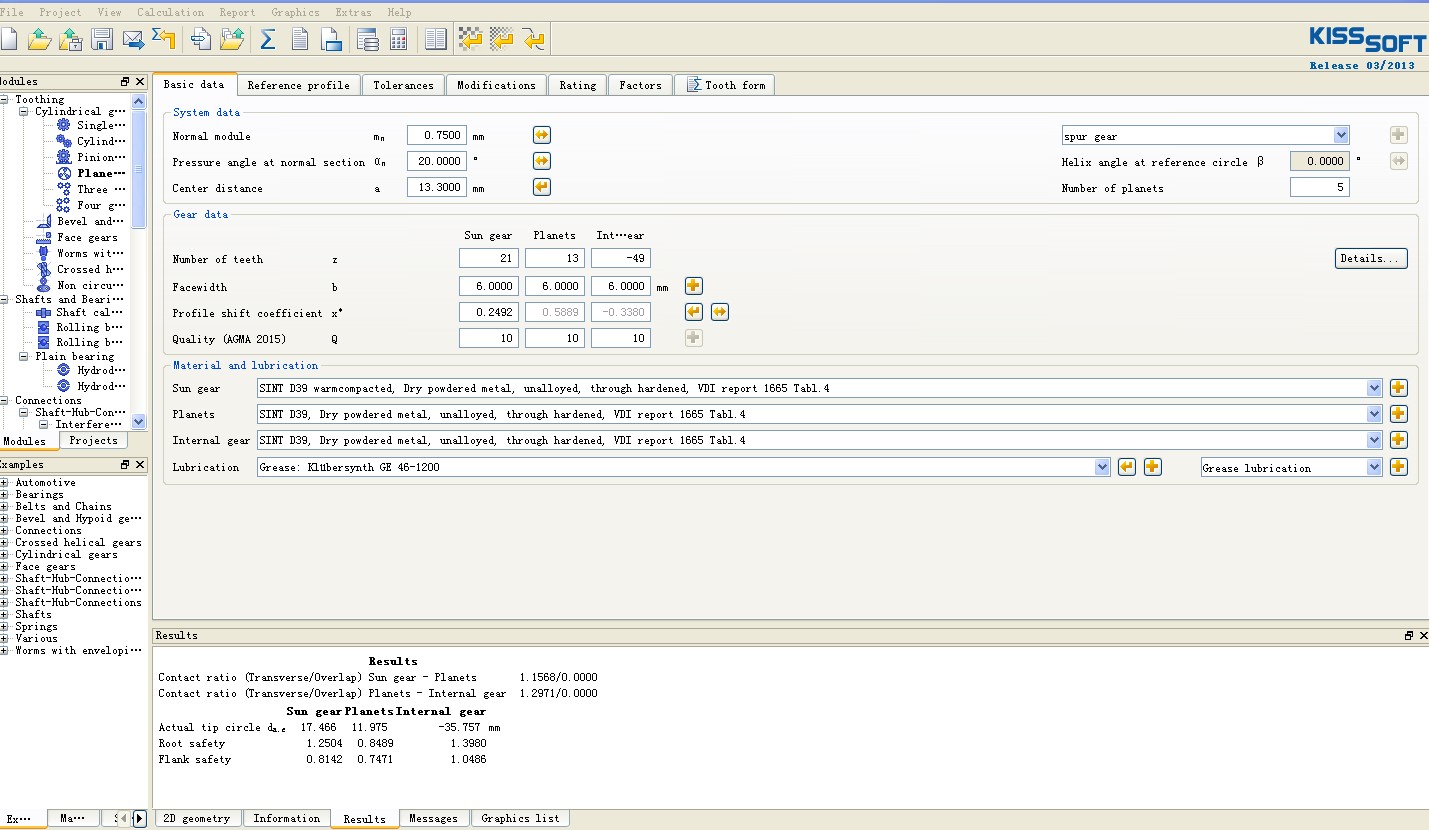Click the Modules tree scrollbar down arrow
This screenshot has width=1429, height=830.
pyautogui.click(x=139, y=422)
